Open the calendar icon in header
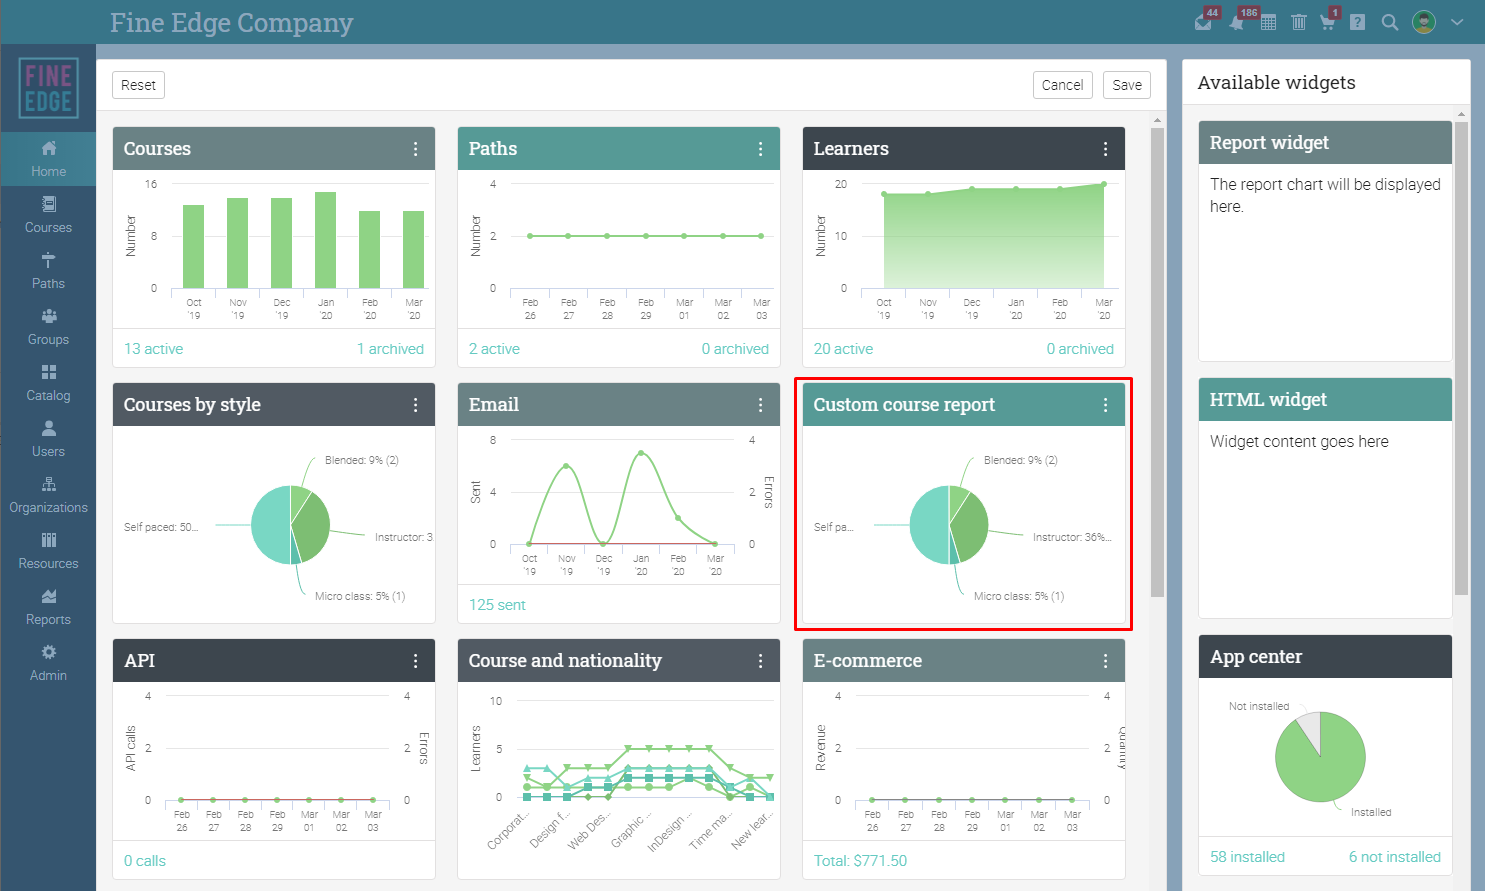This screenshot has height=891, width=1485. (x=1268, y=22)
